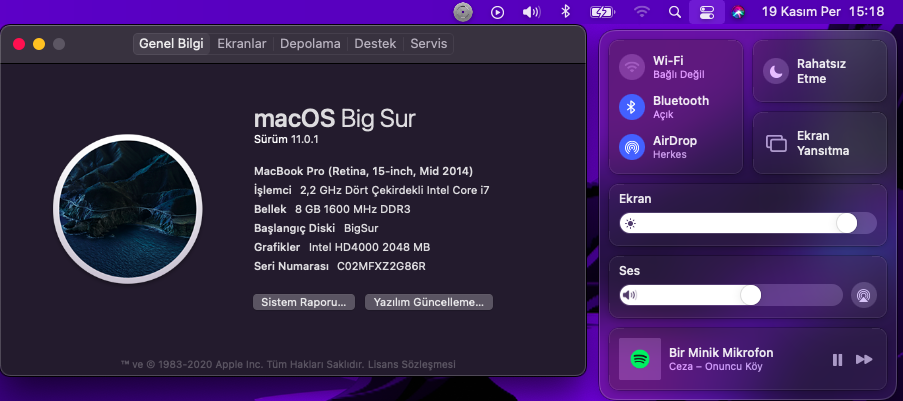The height and width of the screenshot is (401, 903).
Task: Click the volume speaker icon in menu bar
Action: (531, 12)
